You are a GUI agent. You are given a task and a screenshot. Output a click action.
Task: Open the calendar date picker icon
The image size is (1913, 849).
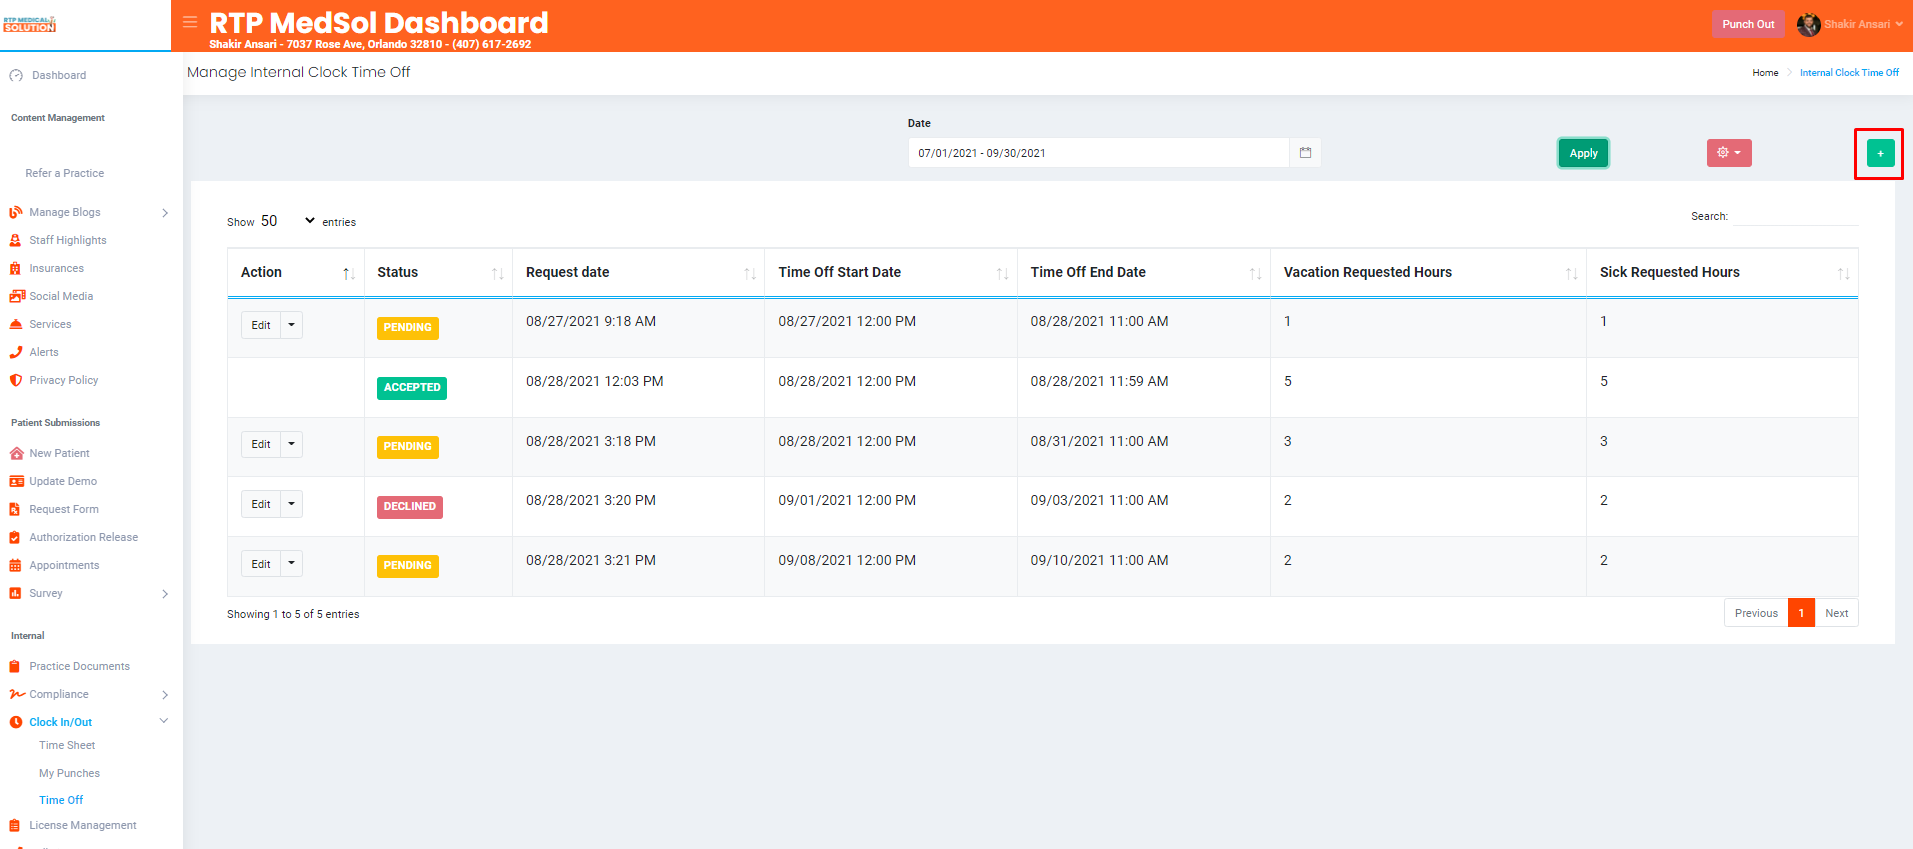tap(1305, 153)
